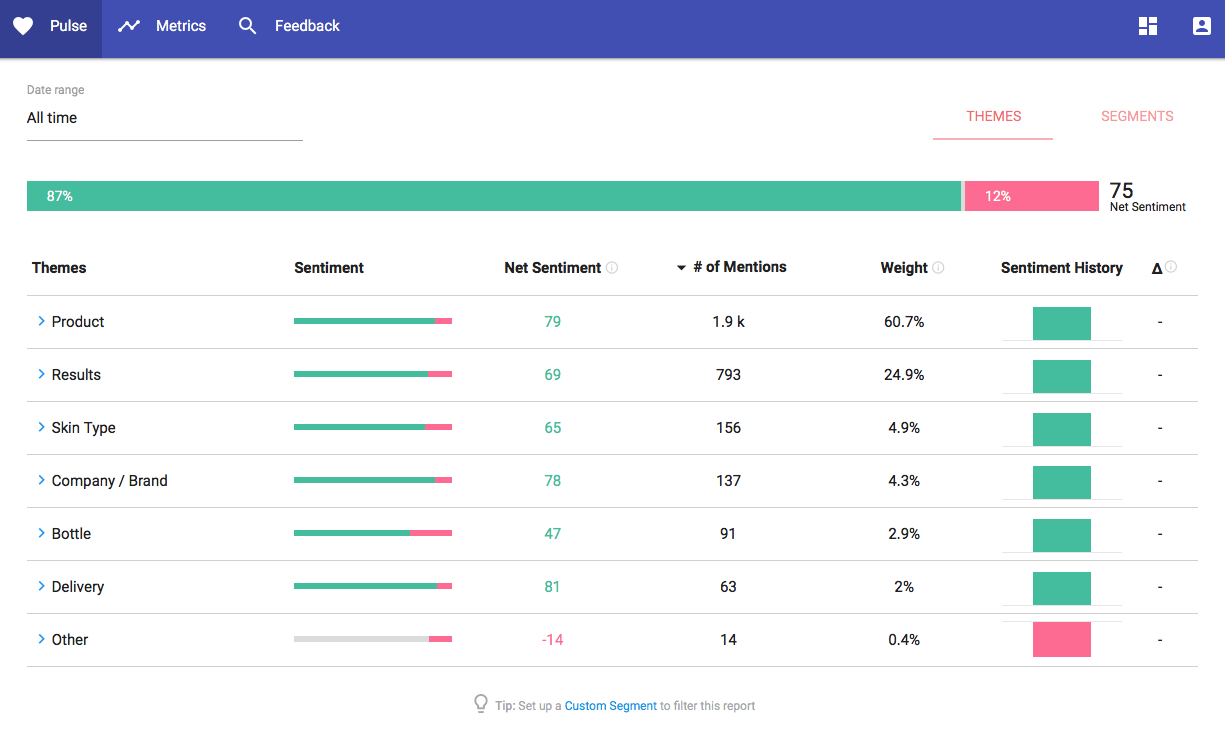Image resolution: width=1225 pixels, height=731 pixels.
Task: Click the Pulse heart icon
Action: click(23, 26)
